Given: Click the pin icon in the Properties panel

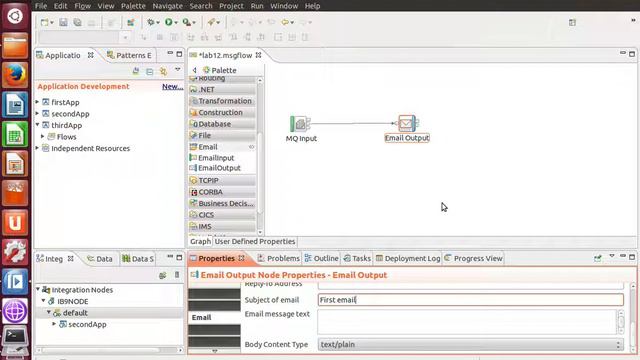Looking at the screenshot, I should click(x=598, y=258).
